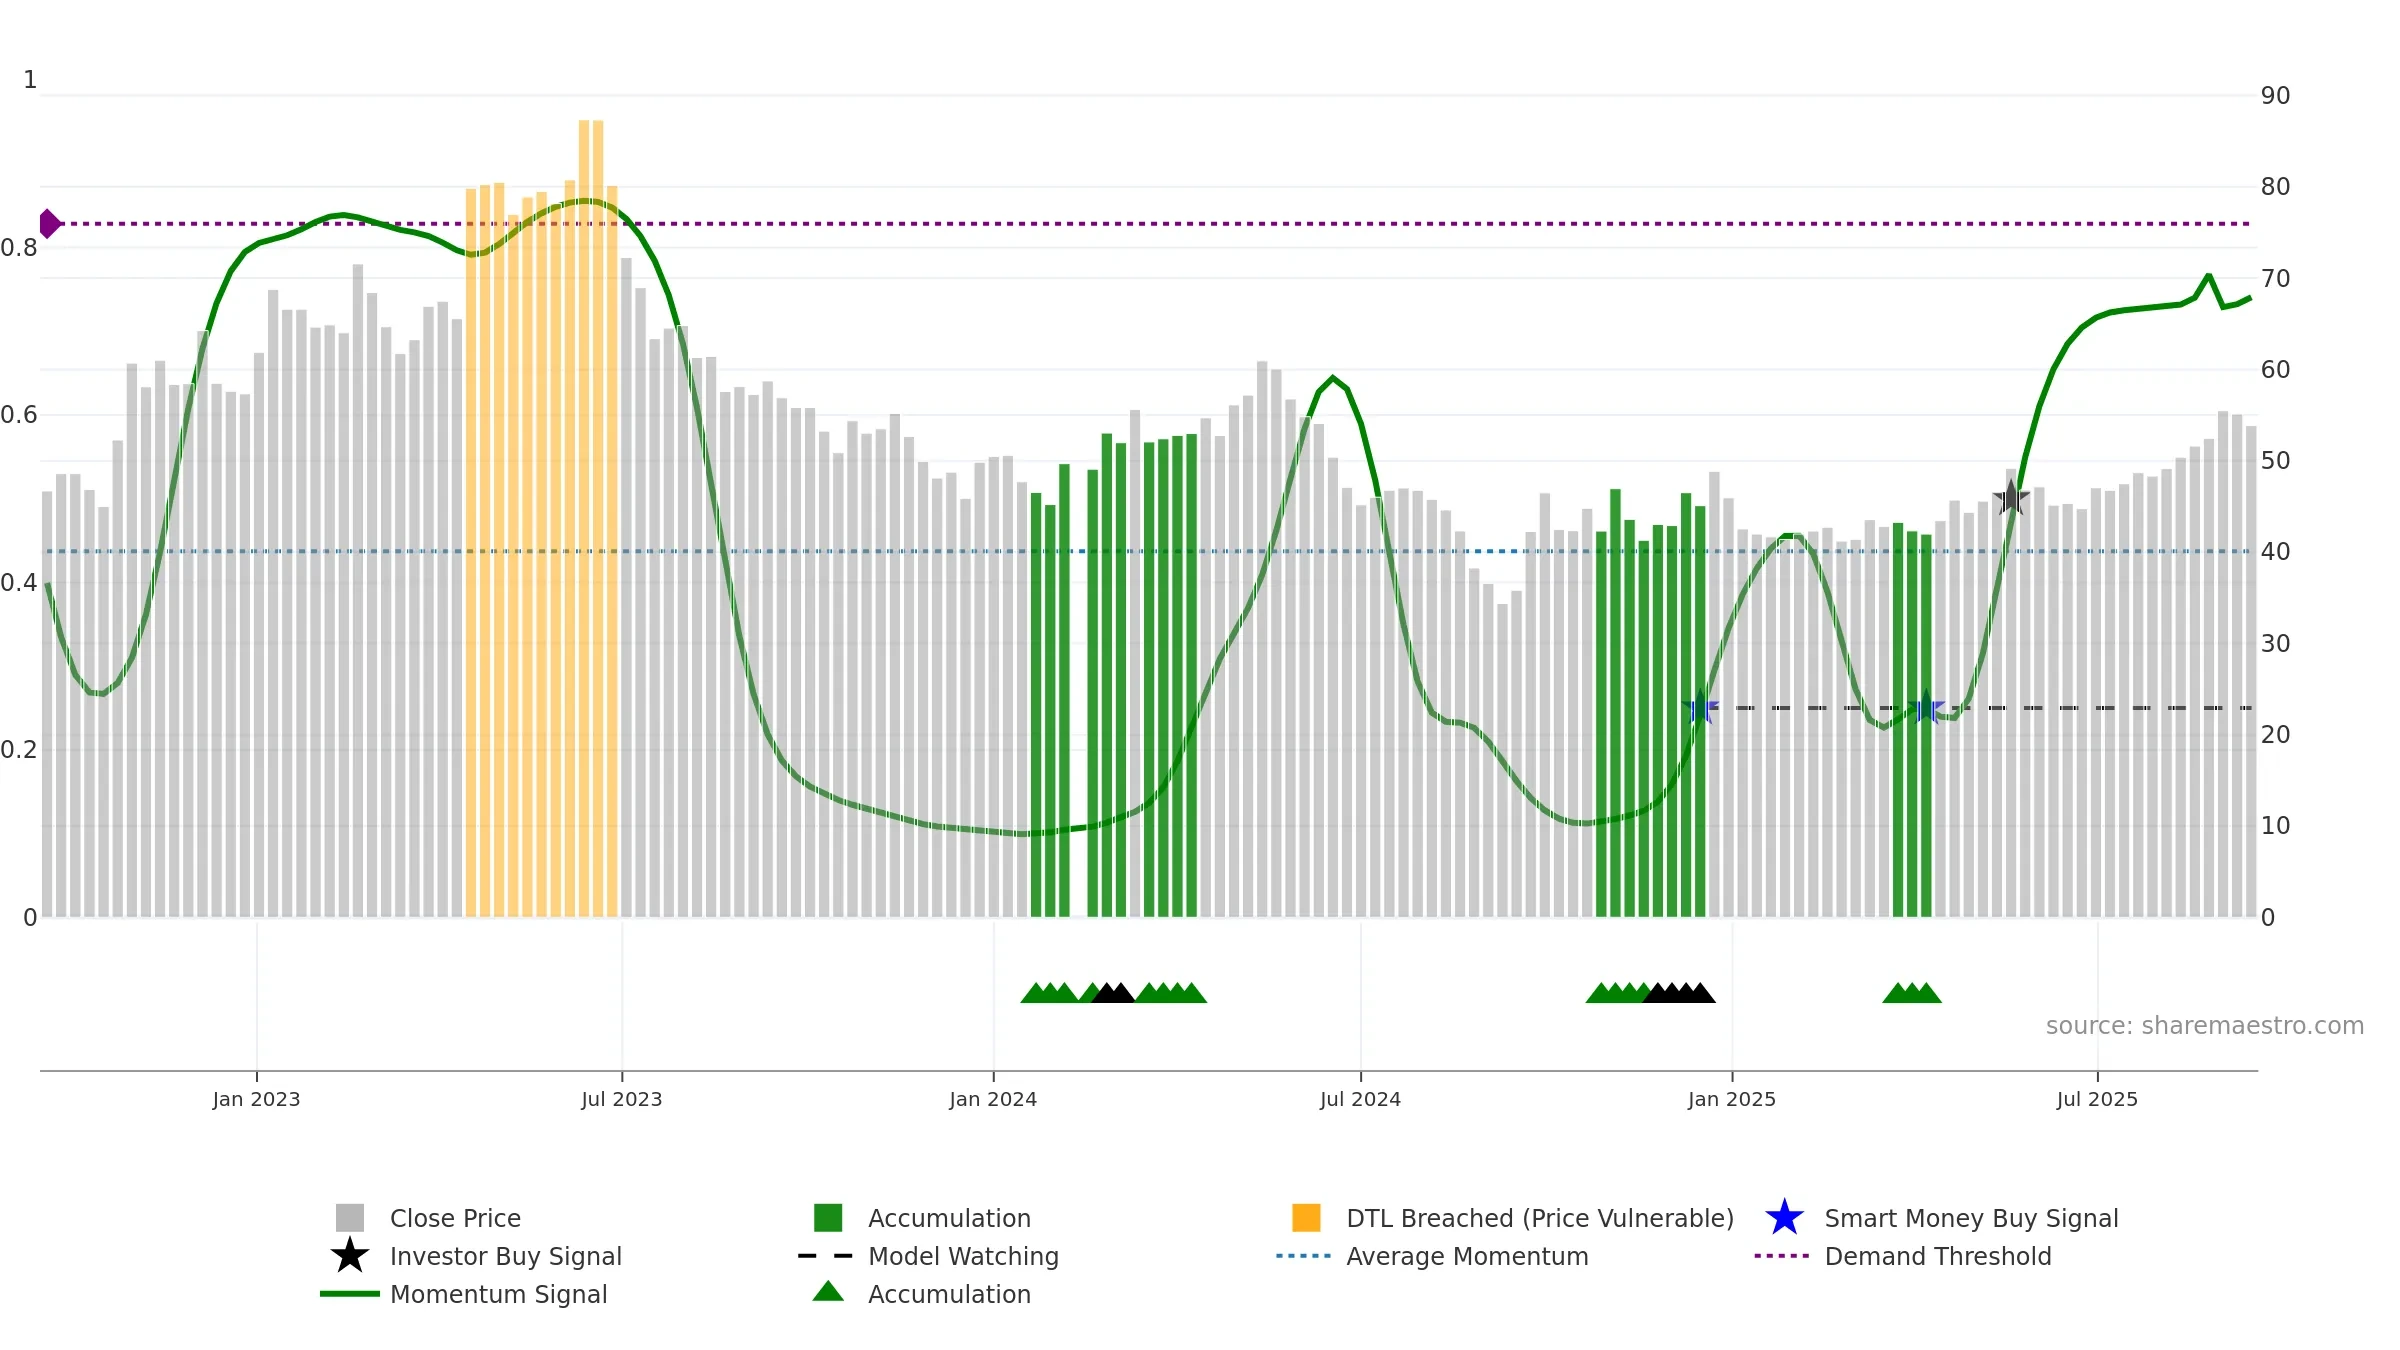This screenshot has height=1350, width=2400.
Task: Click the dark star marker on the chart
Action: pos(2011,498)
